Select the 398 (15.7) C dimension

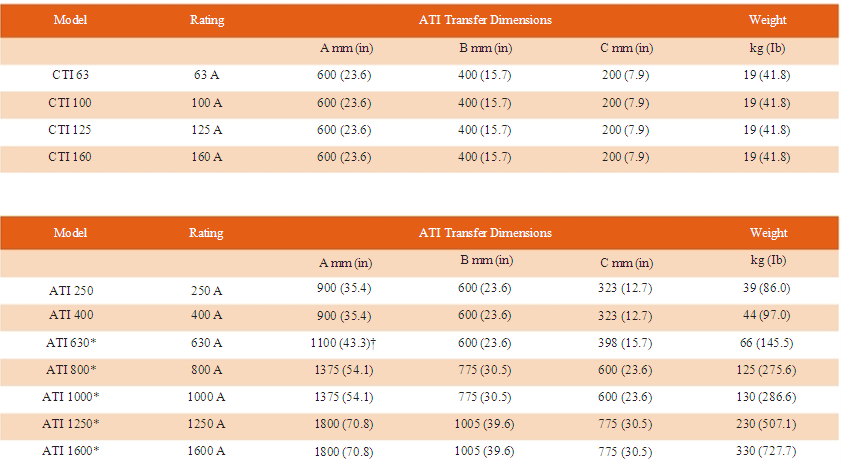(625, 342)
